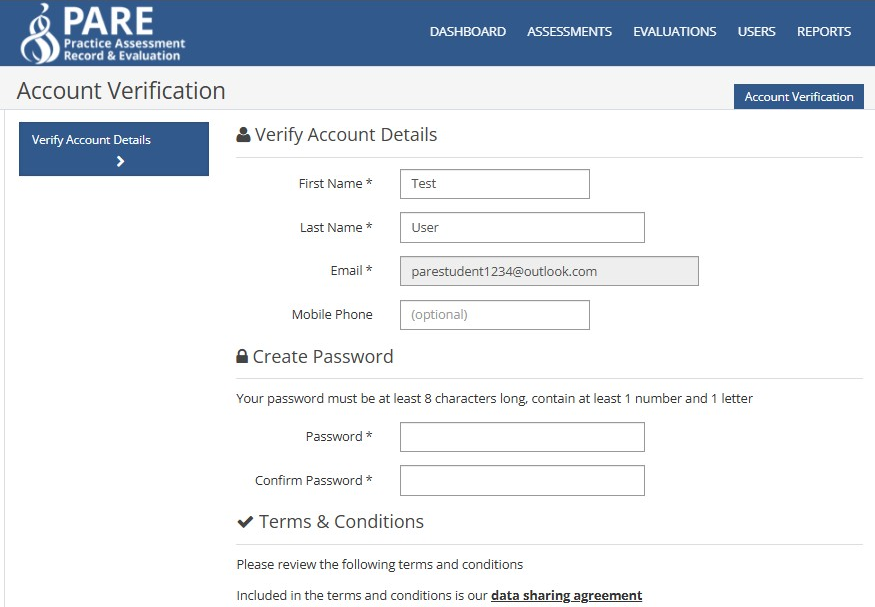This screenshot has height=607, width=875.
Task: Click into the Password input box
Action: pos(522,437)
